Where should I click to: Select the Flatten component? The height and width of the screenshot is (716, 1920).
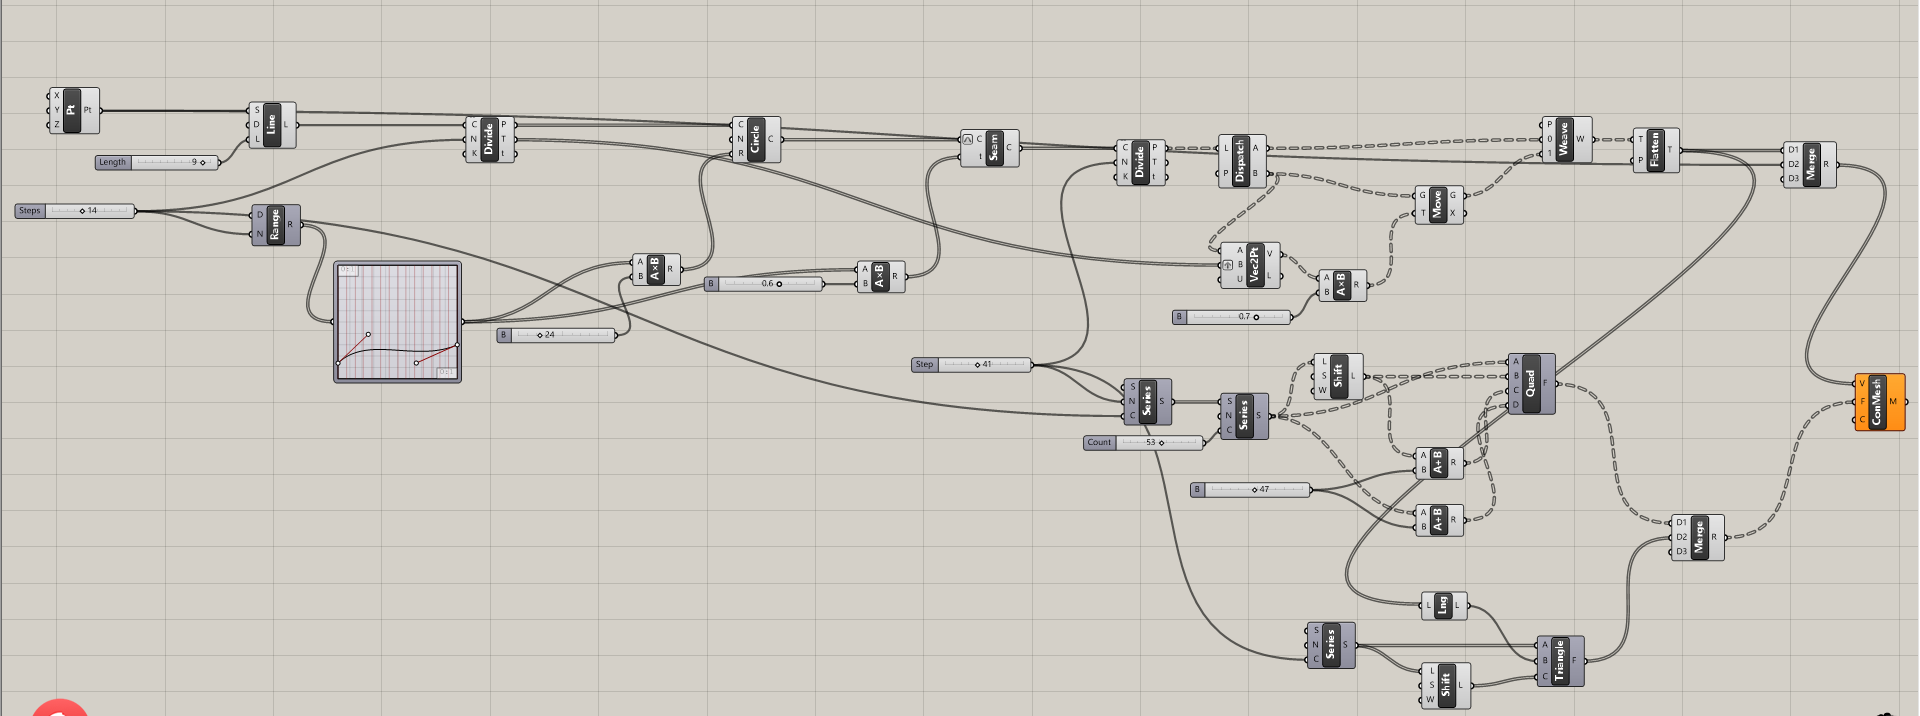[x=1655, y=150]
